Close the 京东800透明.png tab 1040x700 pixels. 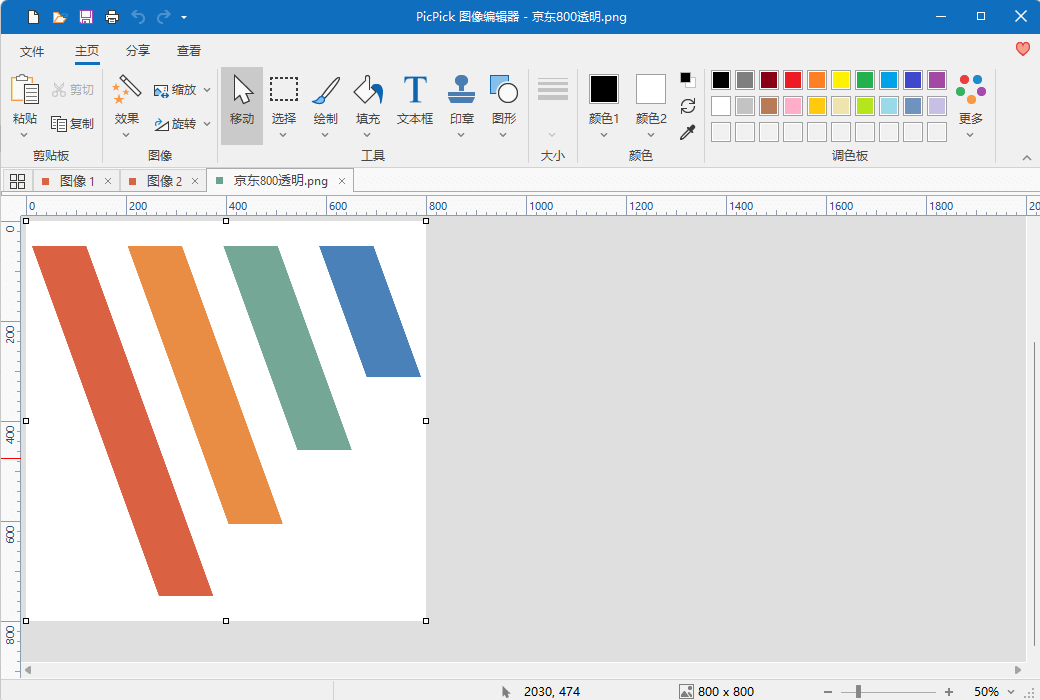pos(342,181)
